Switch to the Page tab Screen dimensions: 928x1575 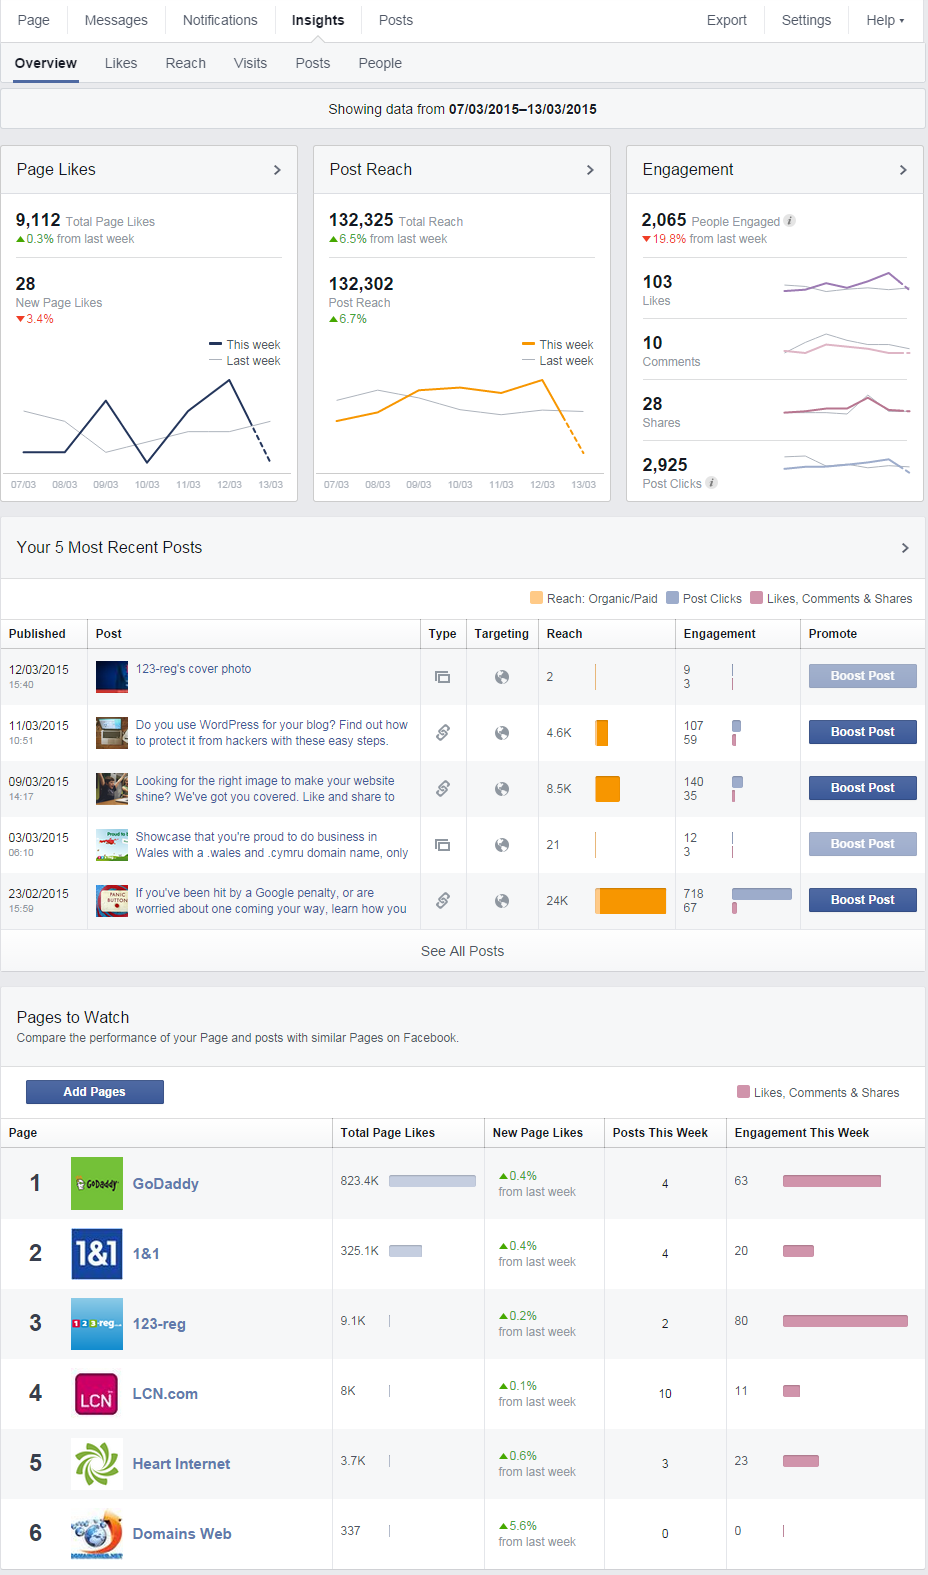point(34,20)
